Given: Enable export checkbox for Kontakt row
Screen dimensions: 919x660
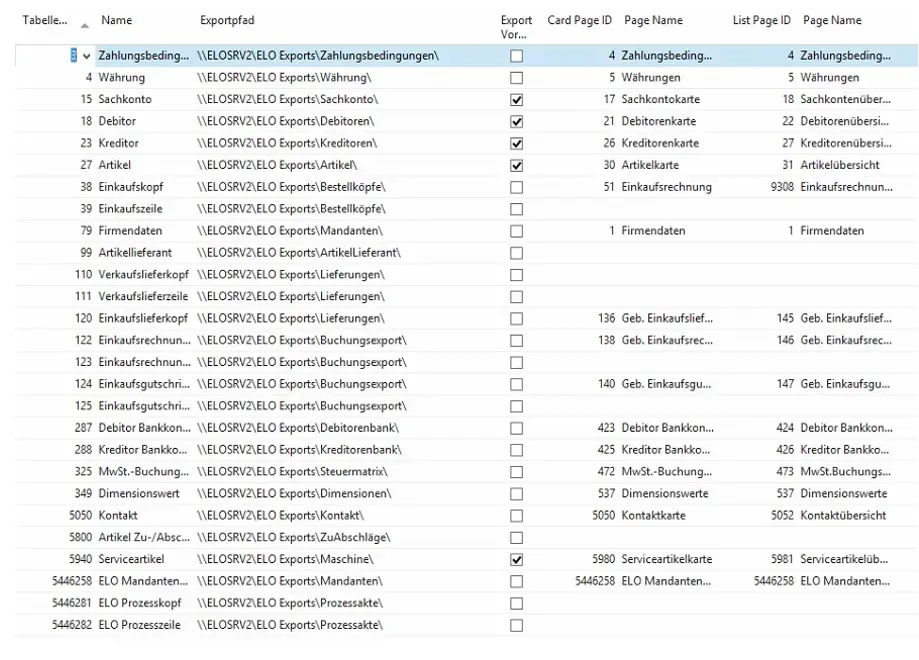Looking at the screenshot, I should (516, 516).
